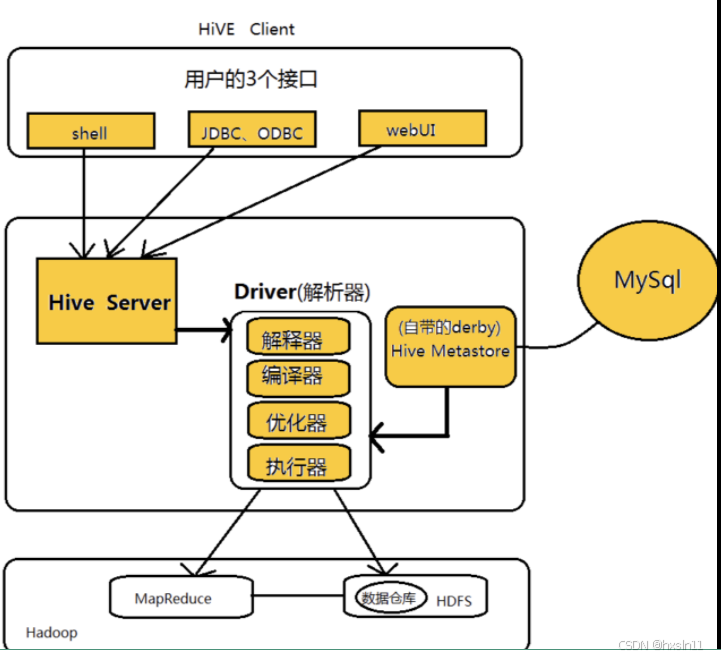
Task: Click the Hive Server block
Action: [107, 301]
